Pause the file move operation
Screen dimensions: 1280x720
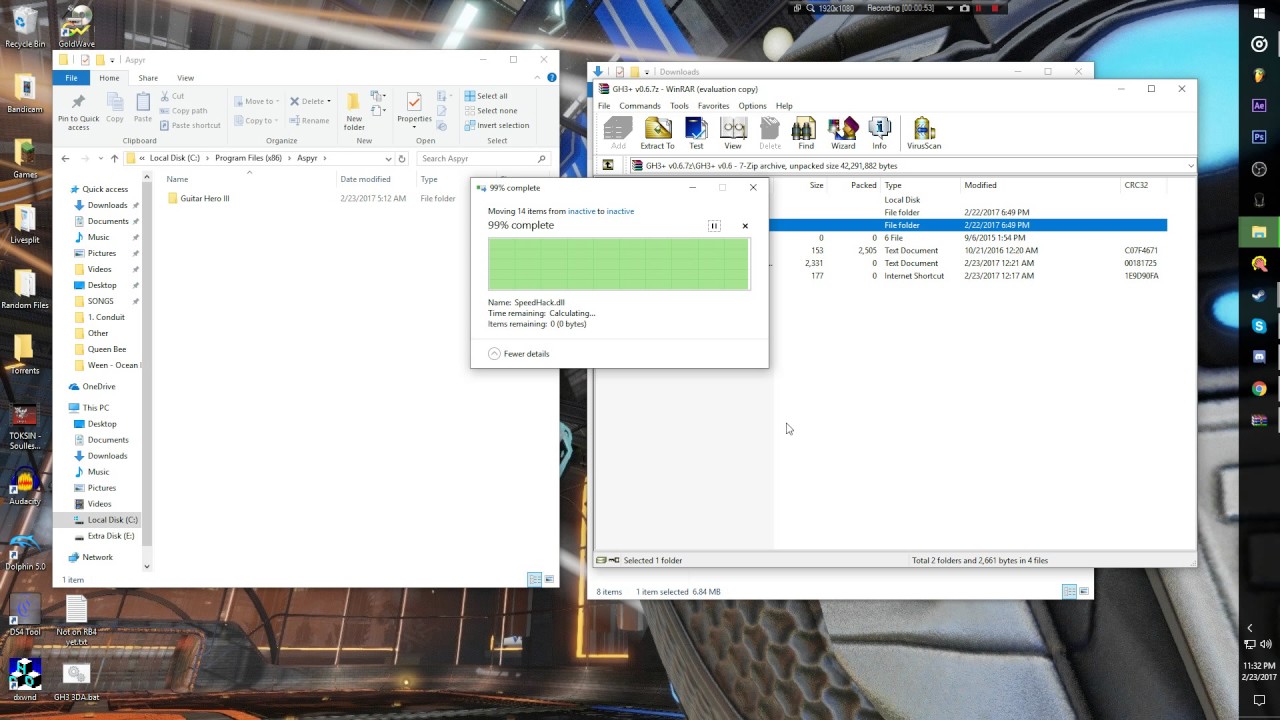coord(714,226)
